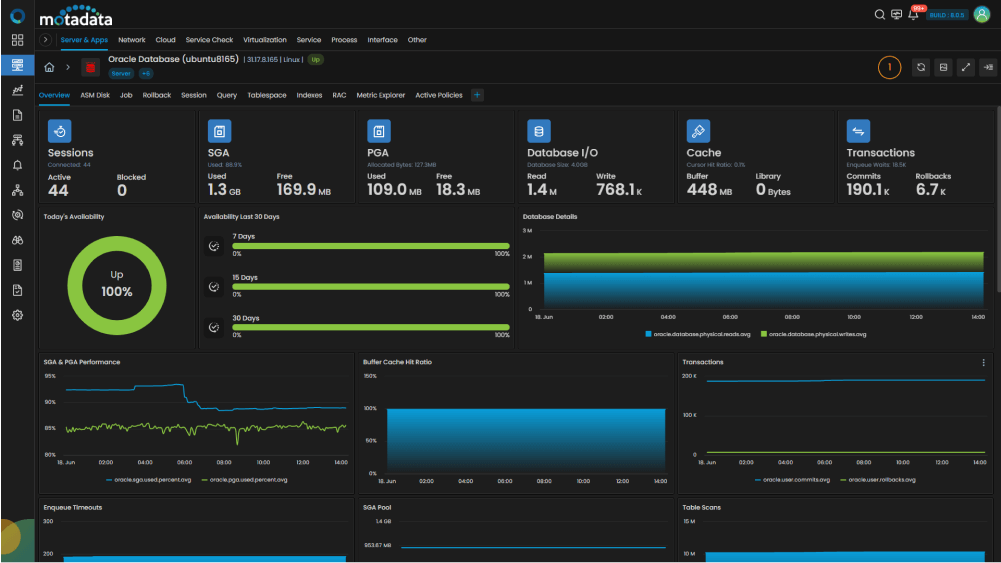The height and width of the screenshot is (563, 1001).
Task: Open Transactions widget three-dot menu
Action: (983, 363)
